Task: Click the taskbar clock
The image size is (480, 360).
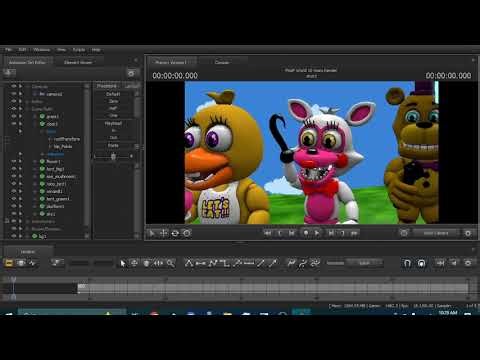Action: [448, 313]
